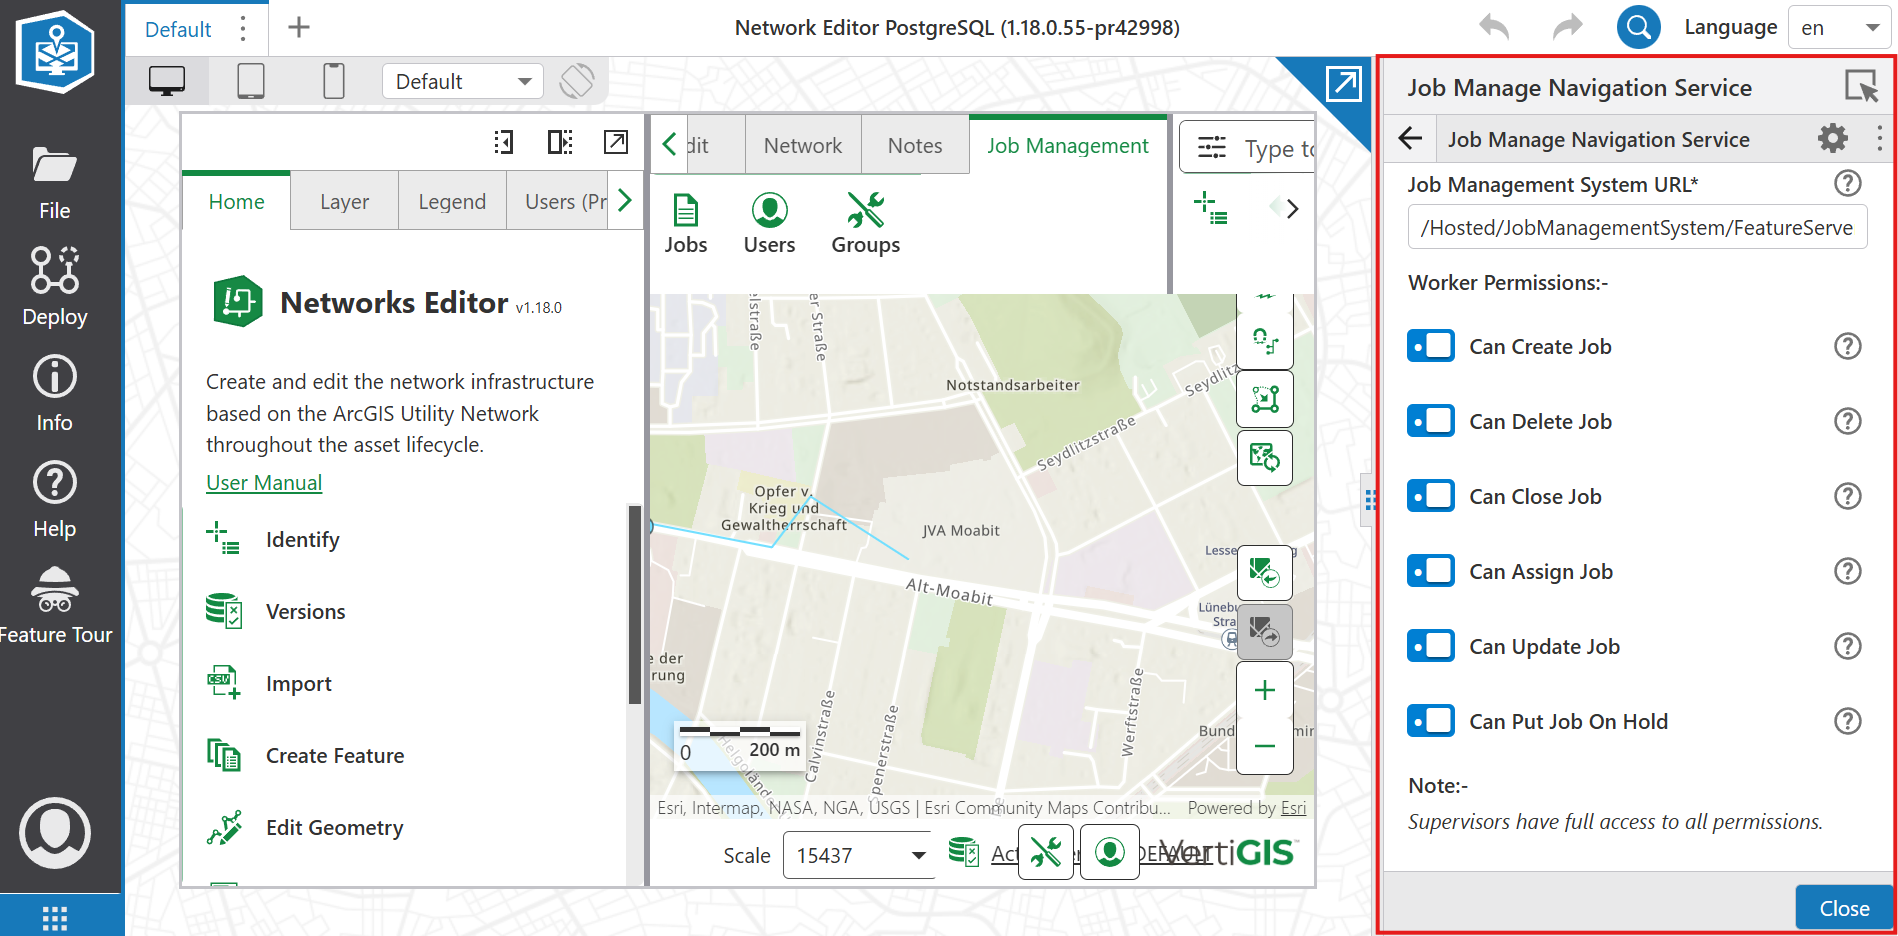This screenshot has width=1898, height=936.
Task: Toggle Can Create Job permission
Action: click(1431, 346)
